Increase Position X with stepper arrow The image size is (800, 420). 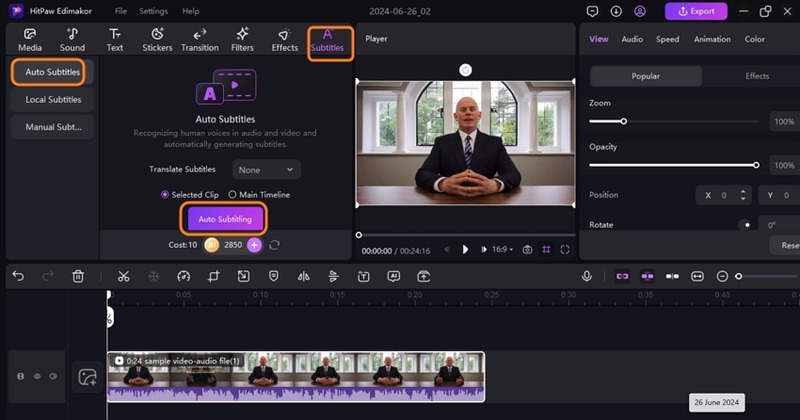(x=743, y=191)
